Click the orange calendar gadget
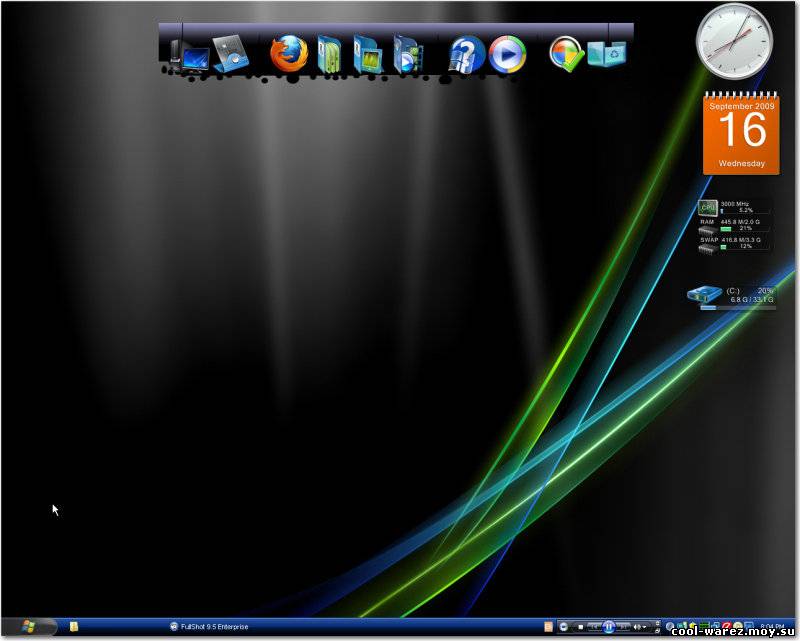The width and height of the screenshot is (800, 641). (x=741, y=133)
